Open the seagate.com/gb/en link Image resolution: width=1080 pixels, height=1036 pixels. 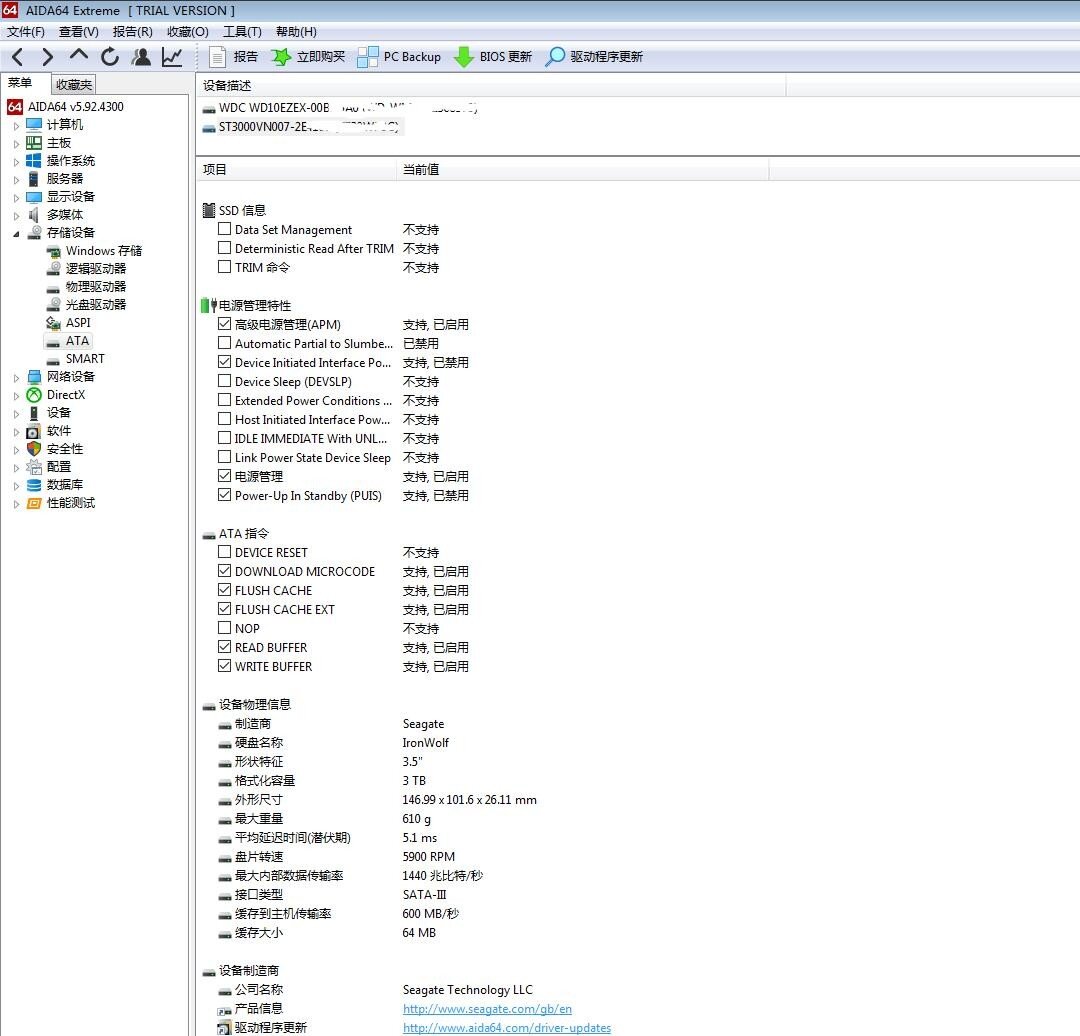pyautogui.click(x=487, y=1009)
